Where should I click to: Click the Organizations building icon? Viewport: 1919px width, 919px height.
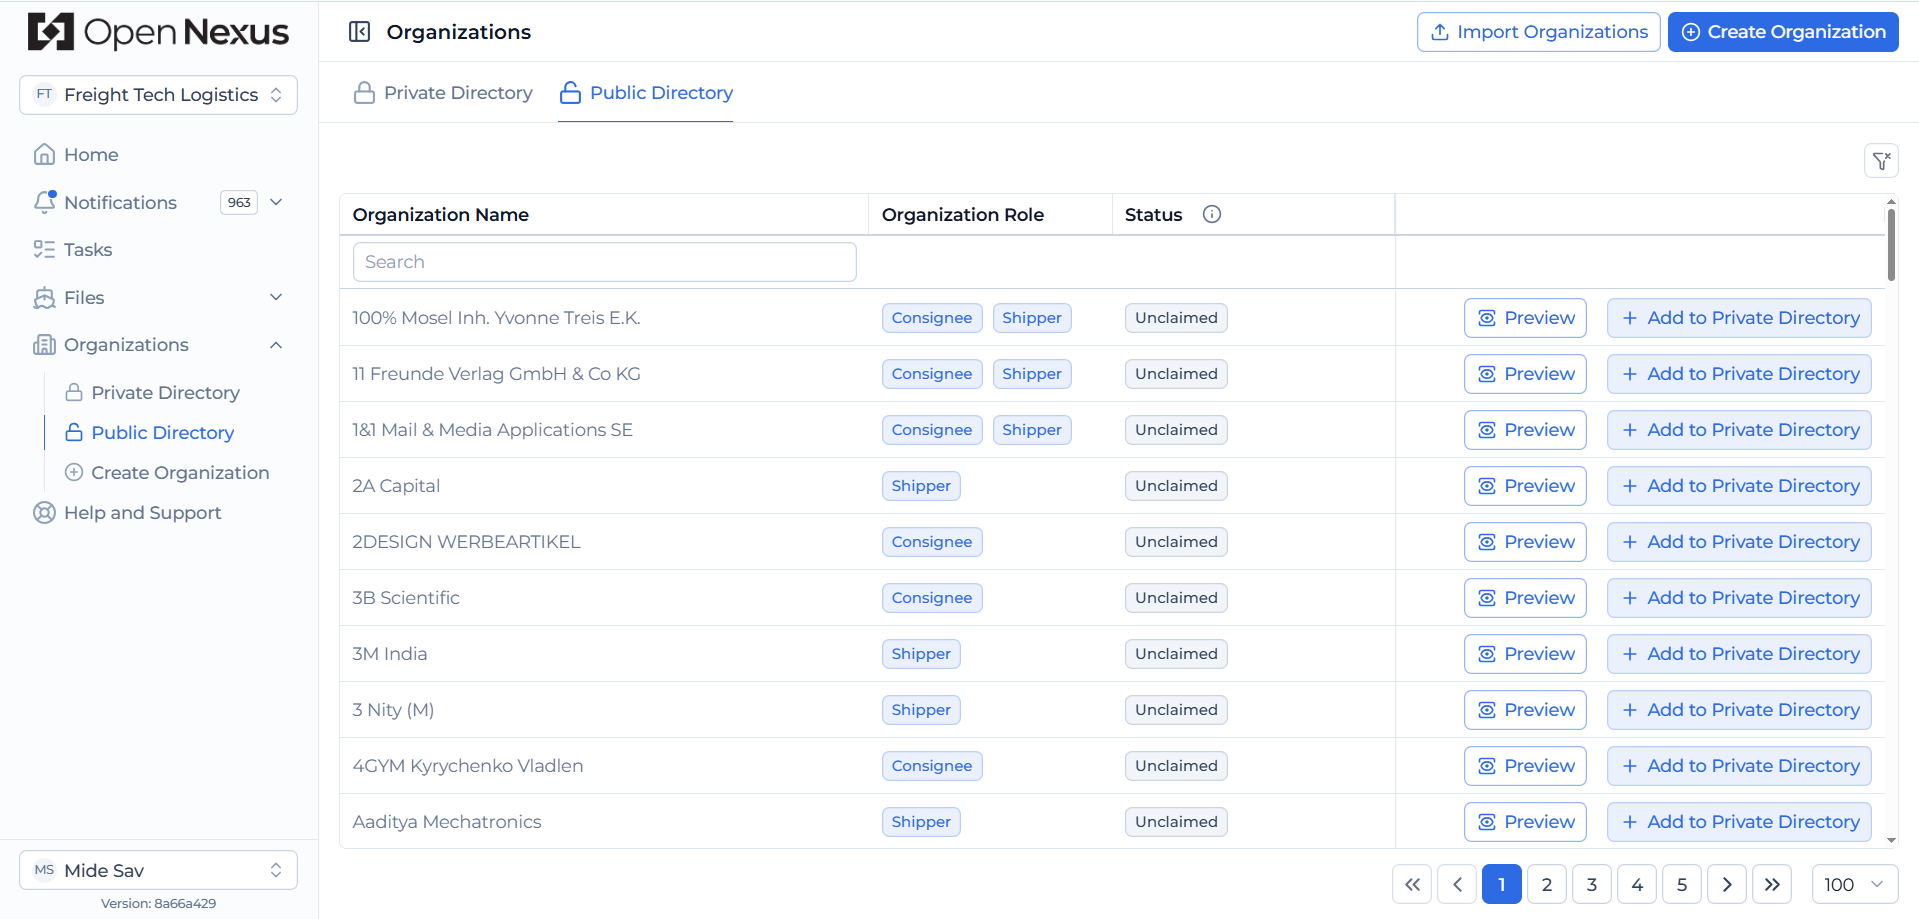click(44, 345)
